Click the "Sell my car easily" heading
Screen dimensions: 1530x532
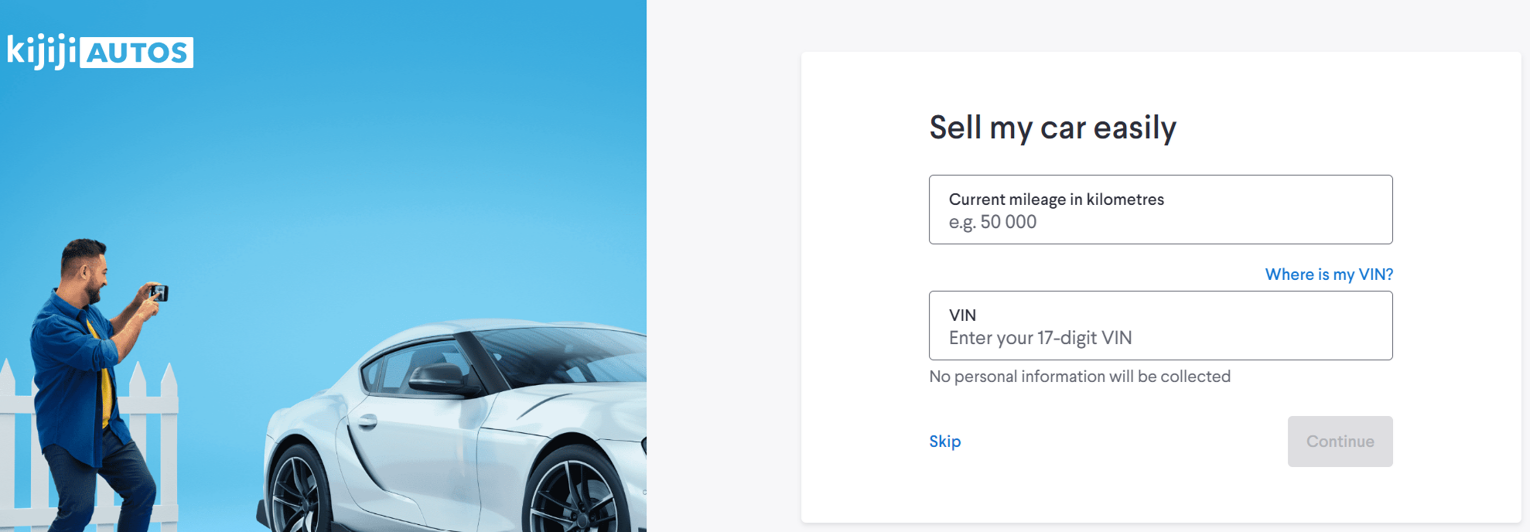(x=1052, y=128)
